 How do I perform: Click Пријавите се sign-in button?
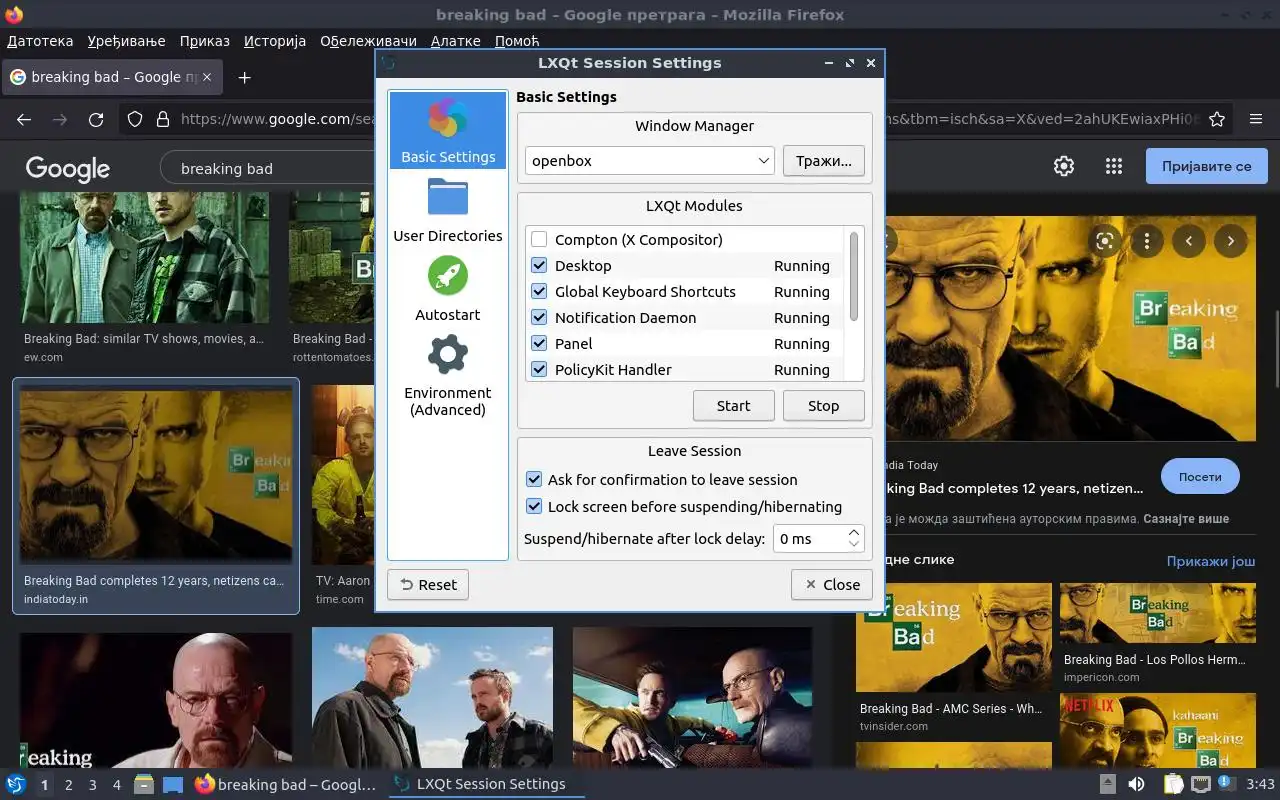(1207, 166)
